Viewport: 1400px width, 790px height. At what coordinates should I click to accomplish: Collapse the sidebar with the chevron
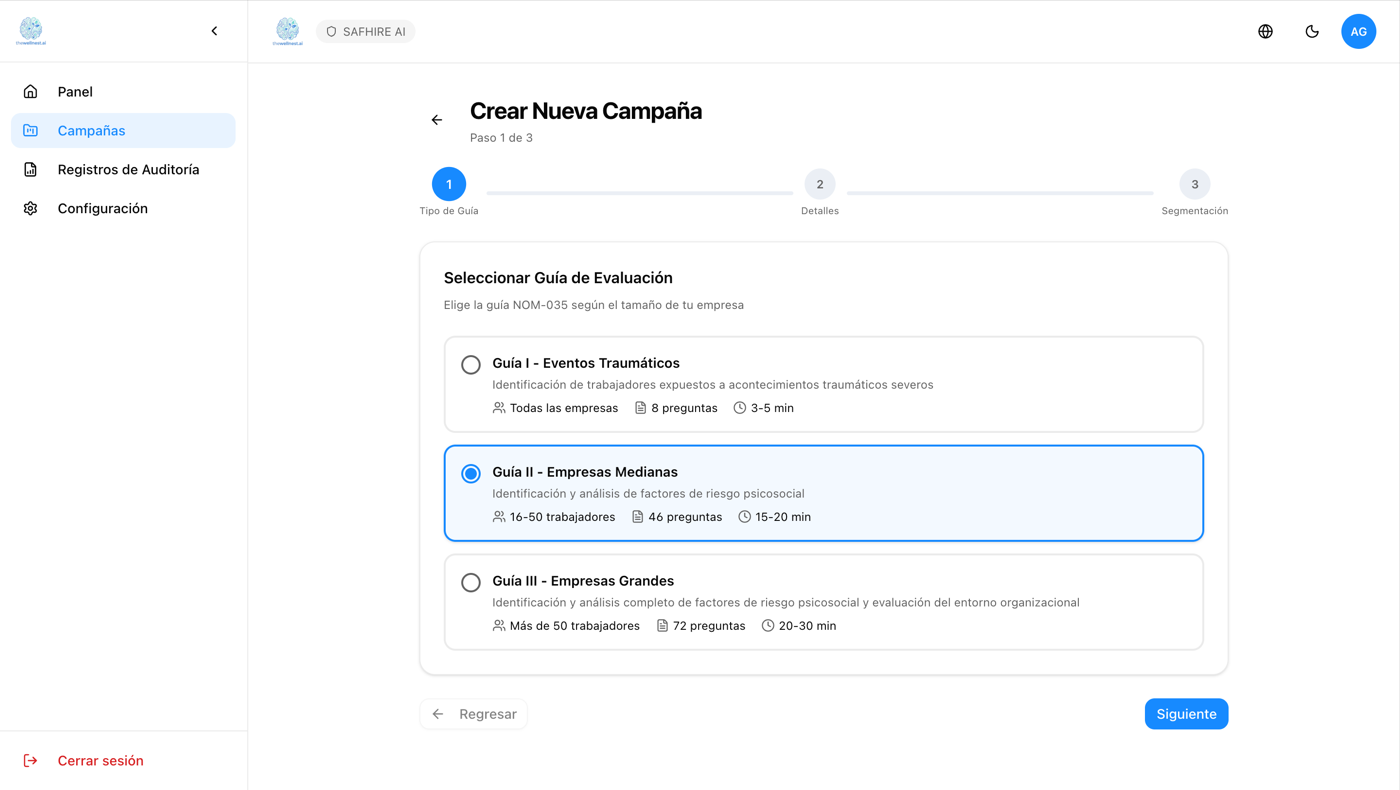214,31
